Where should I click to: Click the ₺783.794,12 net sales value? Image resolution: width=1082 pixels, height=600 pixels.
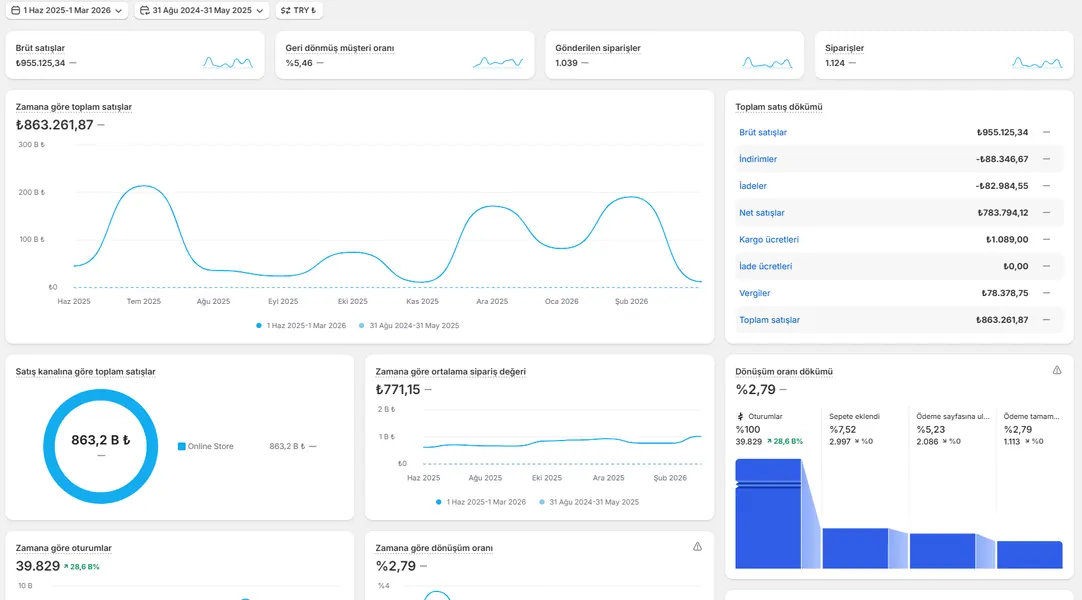point(1003,213)
